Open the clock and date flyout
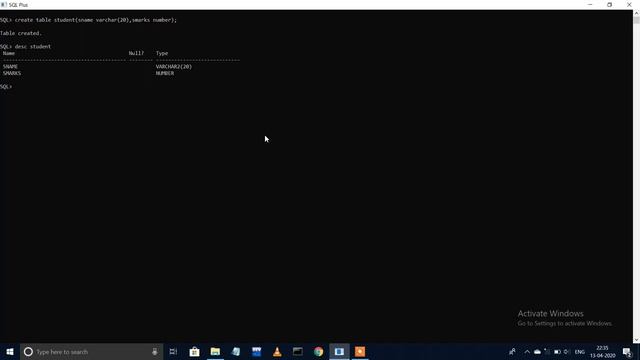 [602, 351]
